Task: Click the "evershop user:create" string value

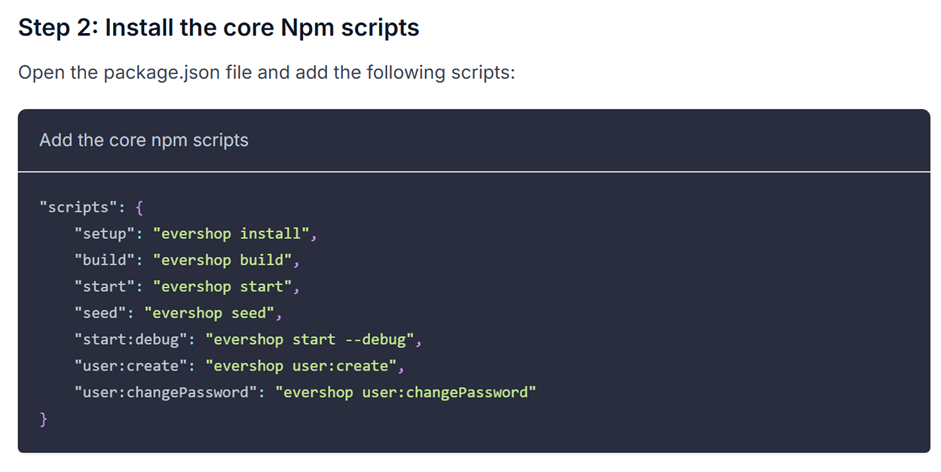Action: 304,366
